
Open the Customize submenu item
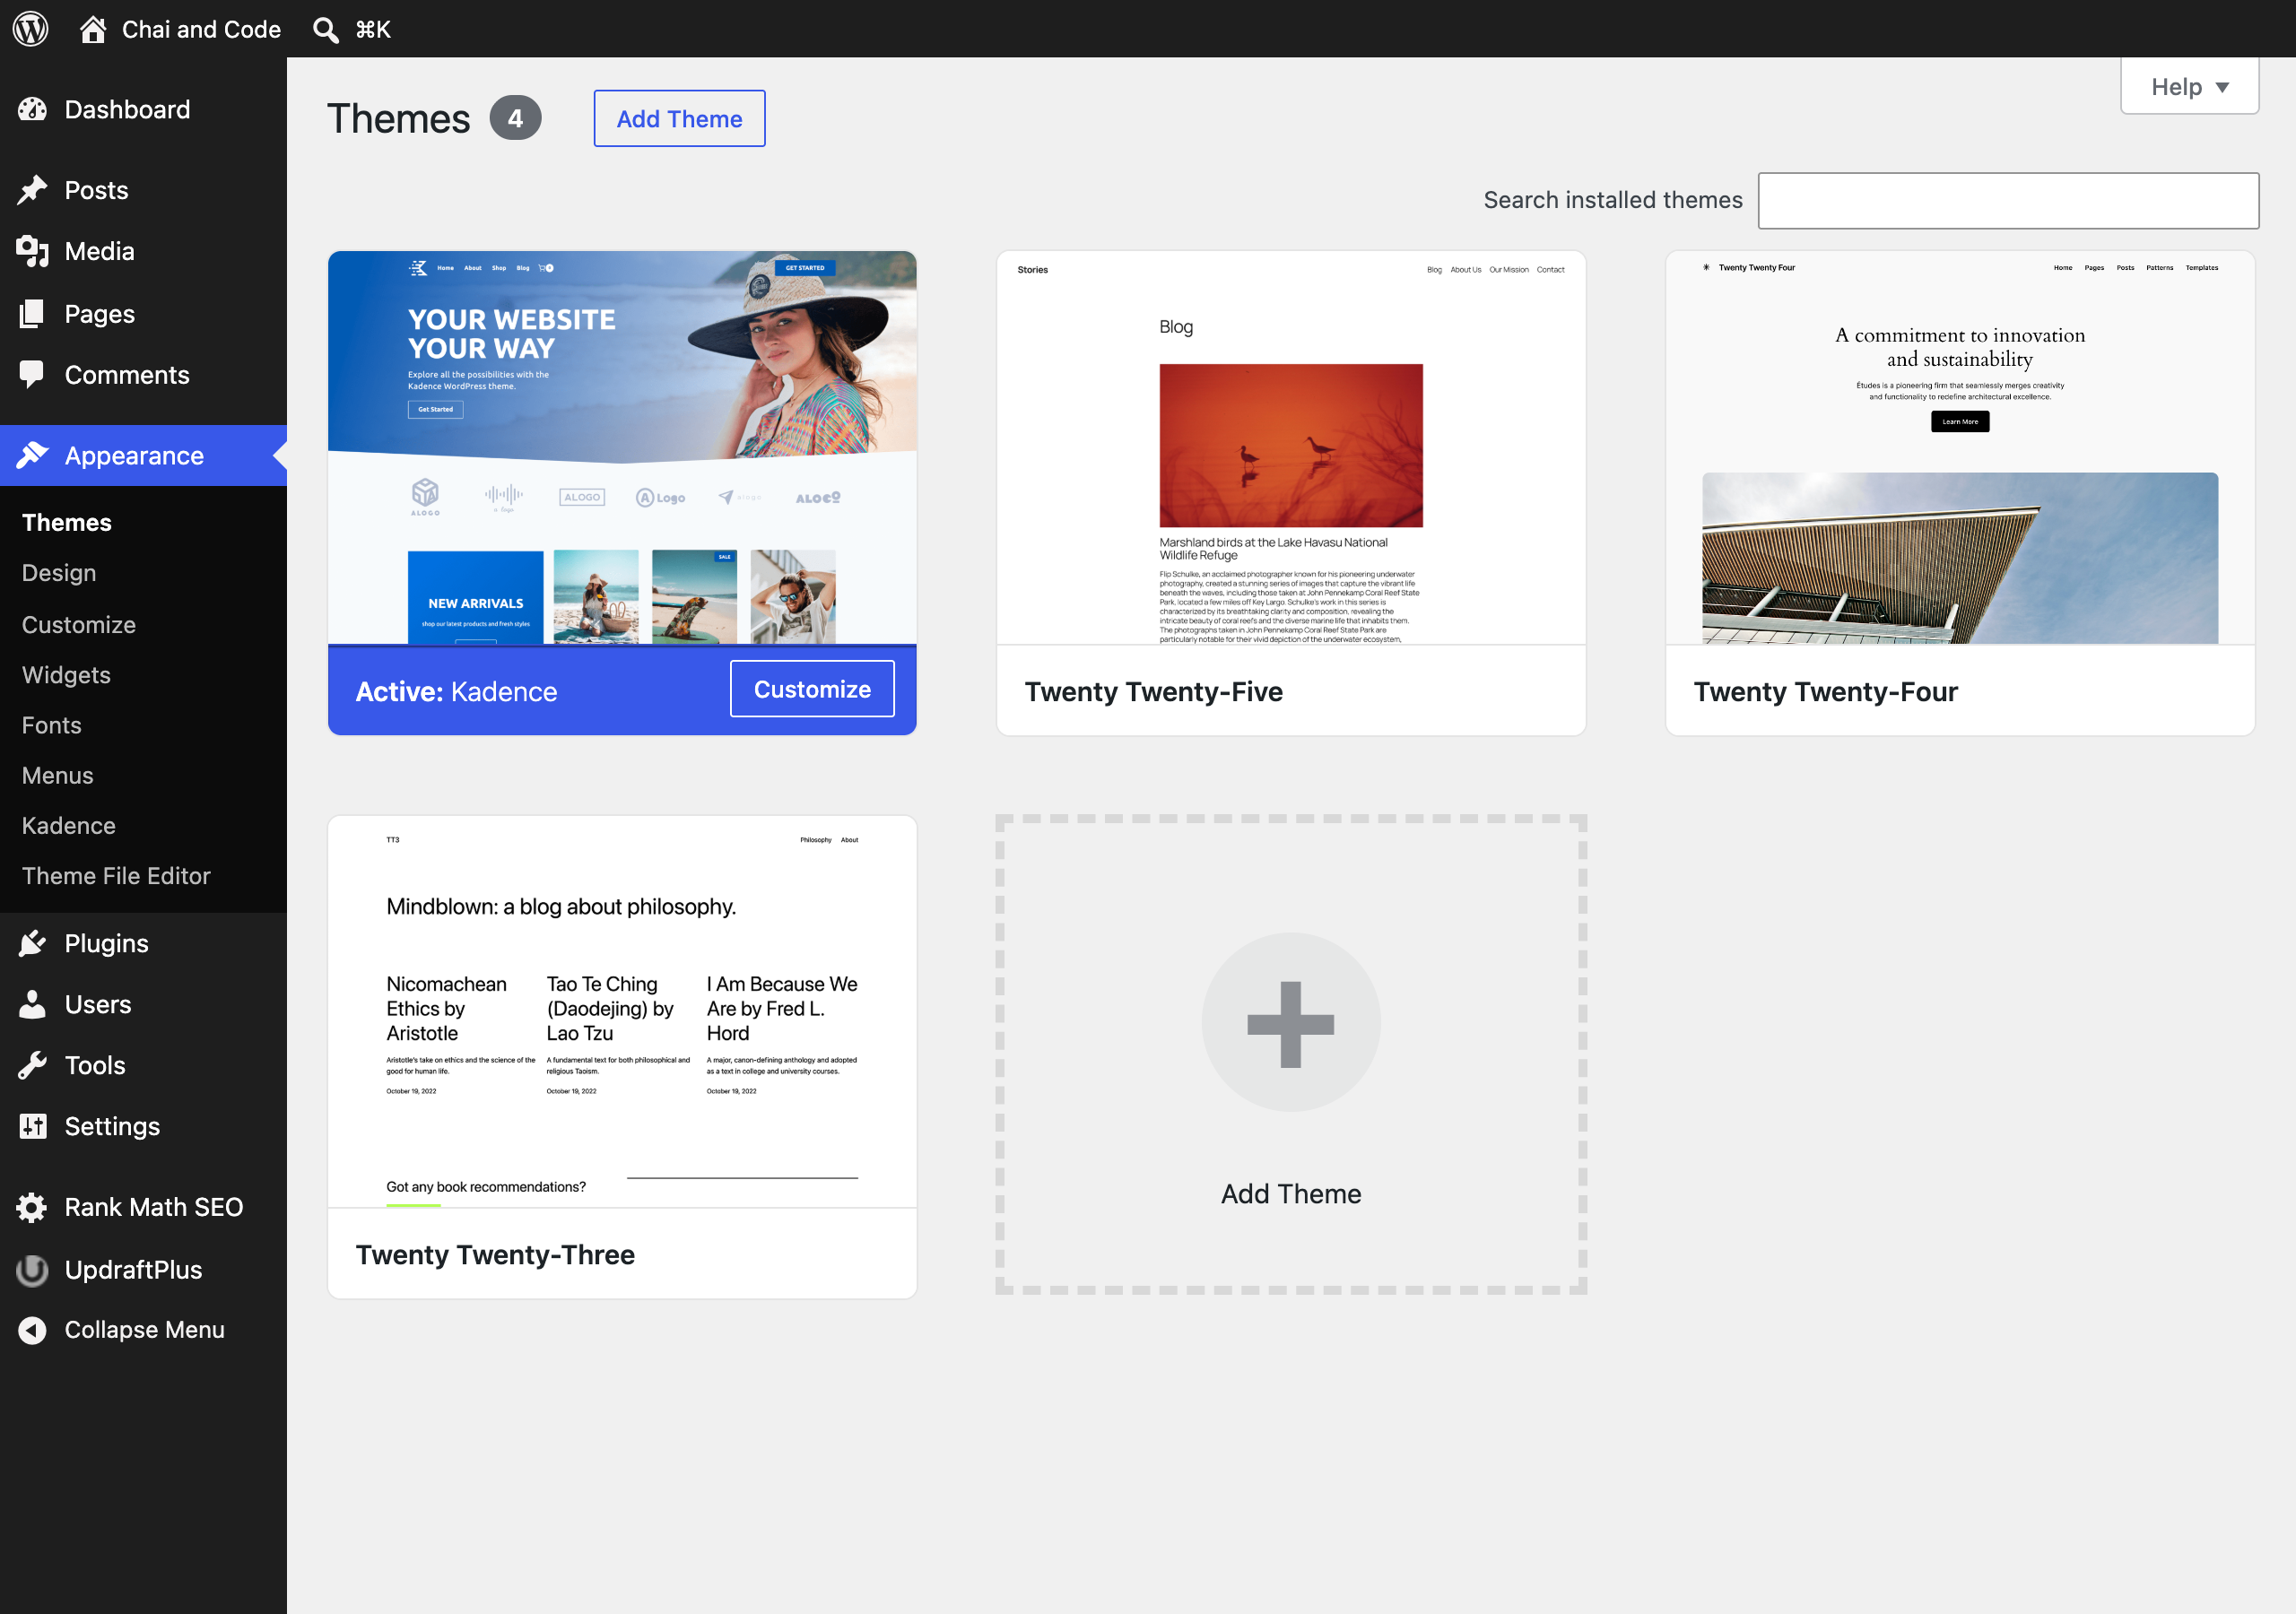(79, 624)
